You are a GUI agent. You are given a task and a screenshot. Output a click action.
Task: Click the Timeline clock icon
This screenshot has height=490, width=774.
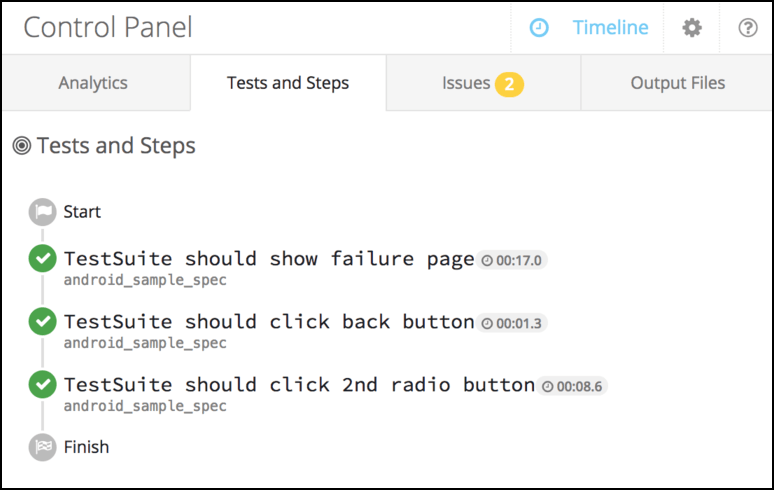point(539,28)
